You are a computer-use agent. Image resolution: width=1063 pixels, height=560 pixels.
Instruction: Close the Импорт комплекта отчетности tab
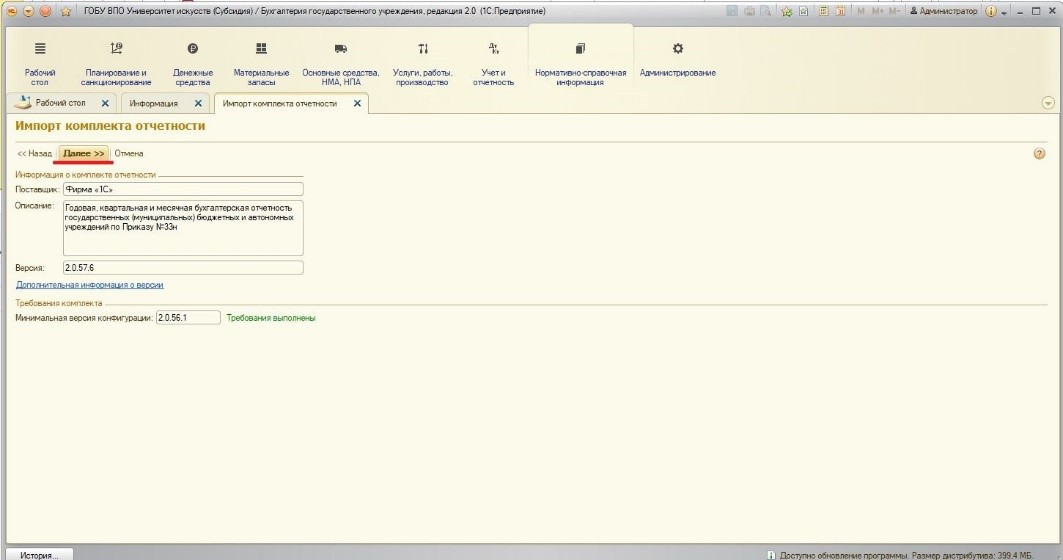(357, 103)
